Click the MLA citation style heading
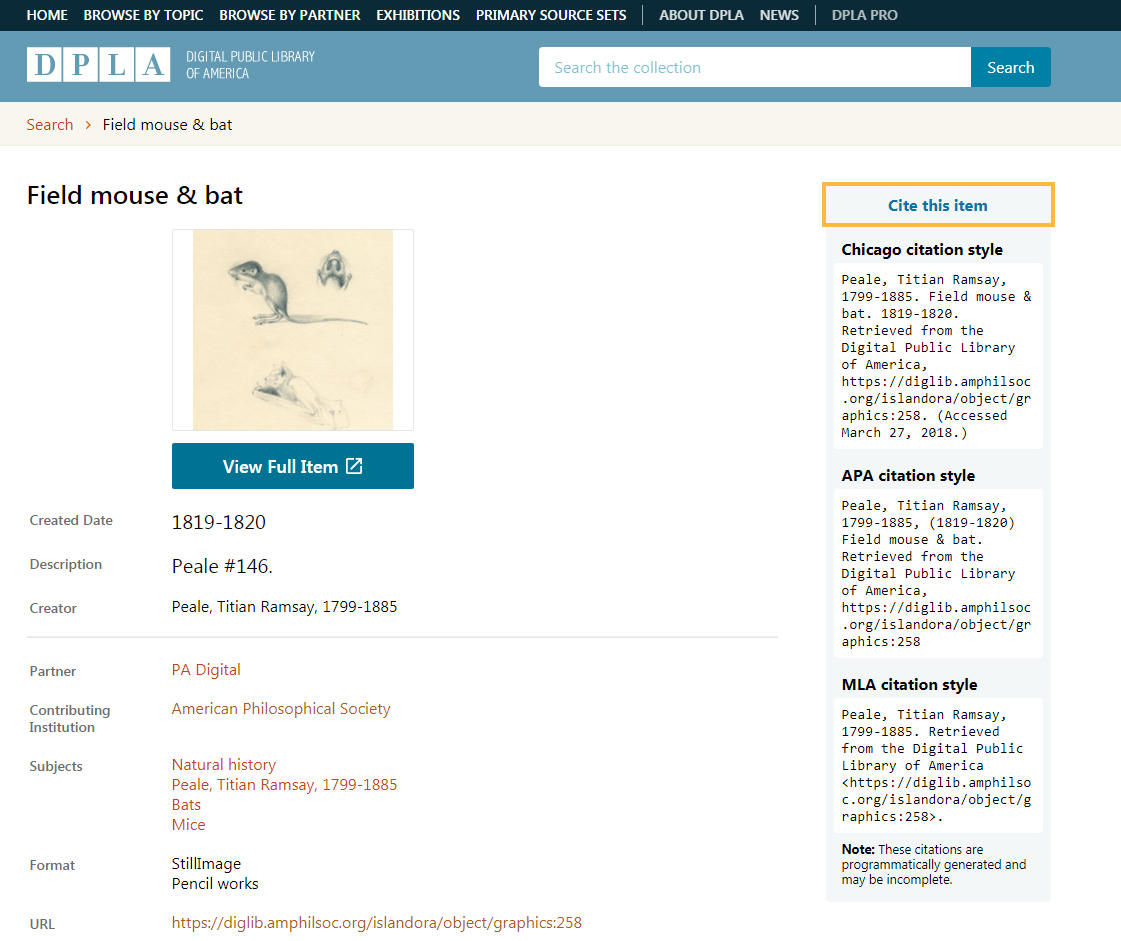 pos(909,684)
